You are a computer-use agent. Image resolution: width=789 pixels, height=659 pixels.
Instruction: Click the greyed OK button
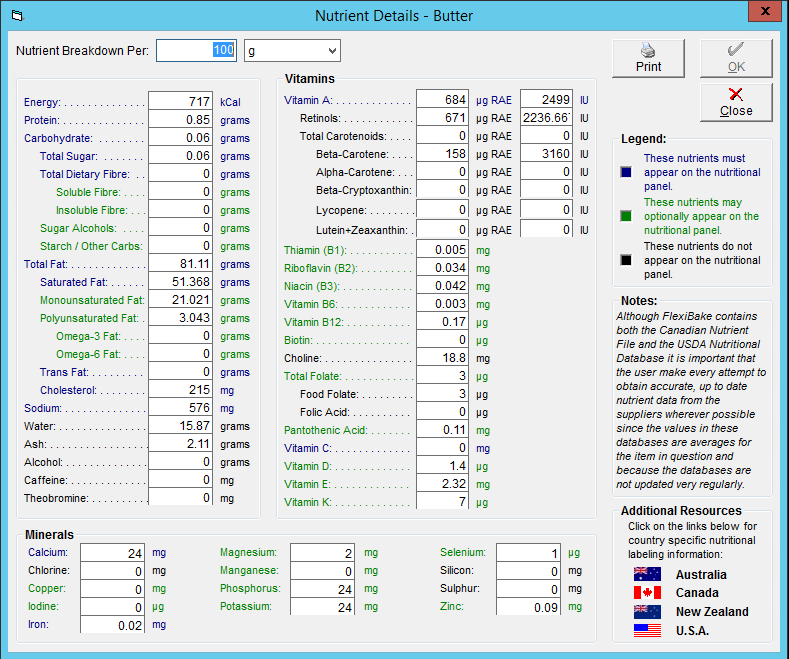tap(736, 58)
